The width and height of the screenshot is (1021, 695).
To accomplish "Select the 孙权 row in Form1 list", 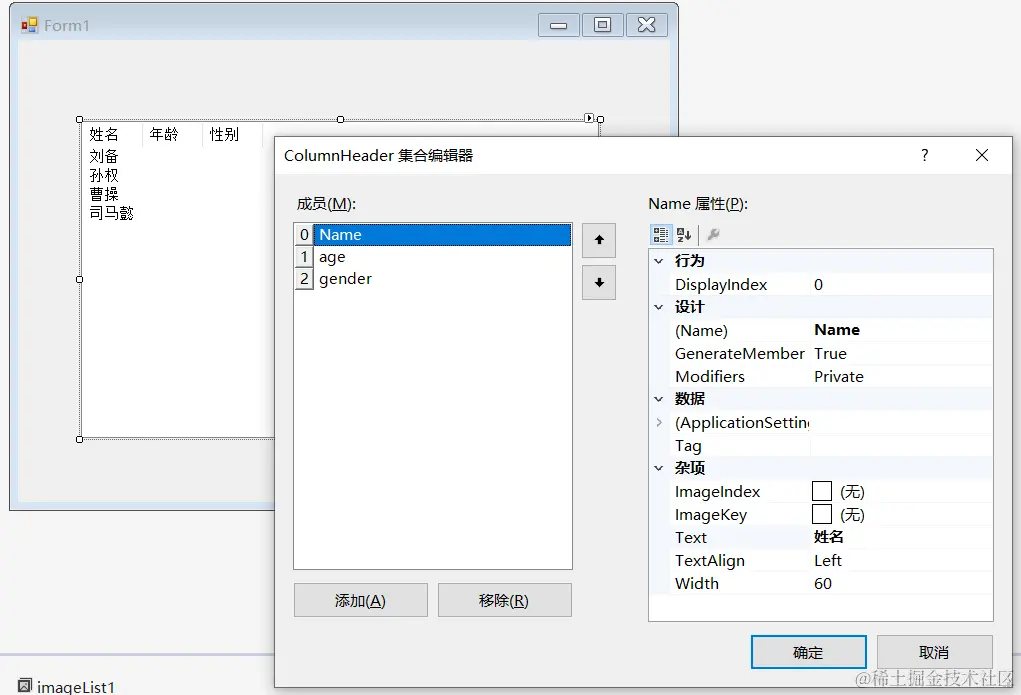I will (104, 175).
